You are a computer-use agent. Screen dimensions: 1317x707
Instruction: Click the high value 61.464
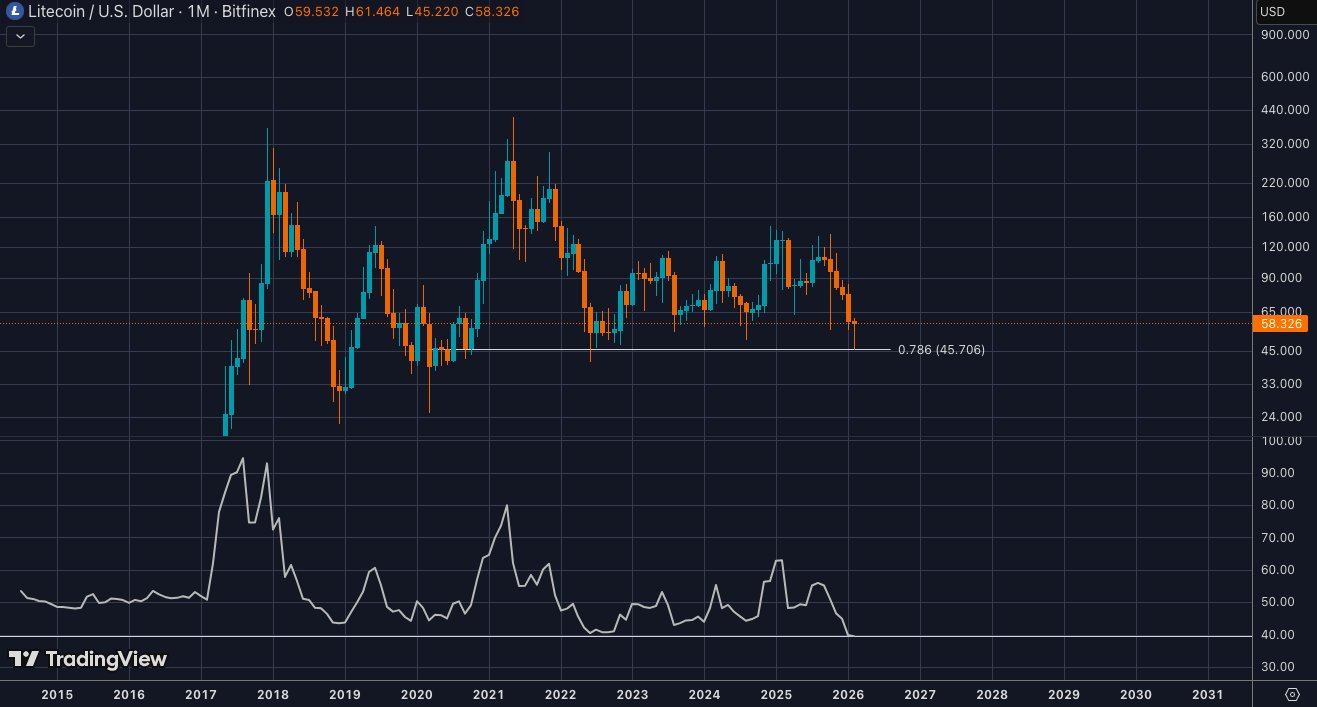(376, 12)
